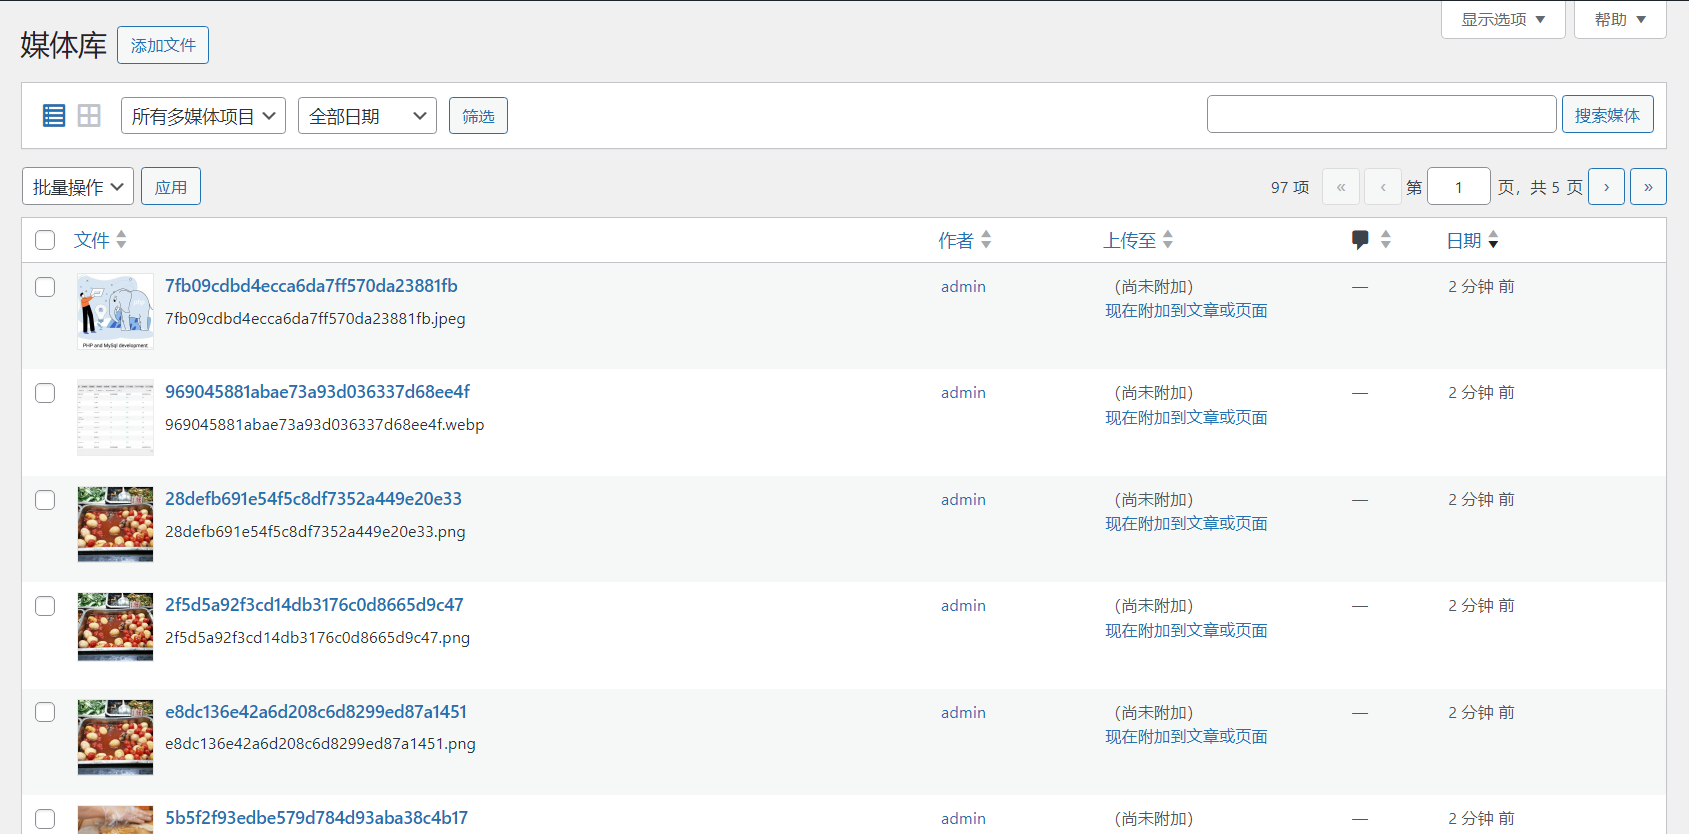The height and width of the screenshot is (834, 1689).
Task: Click the 作者 column header
Action: pos(956,240)
